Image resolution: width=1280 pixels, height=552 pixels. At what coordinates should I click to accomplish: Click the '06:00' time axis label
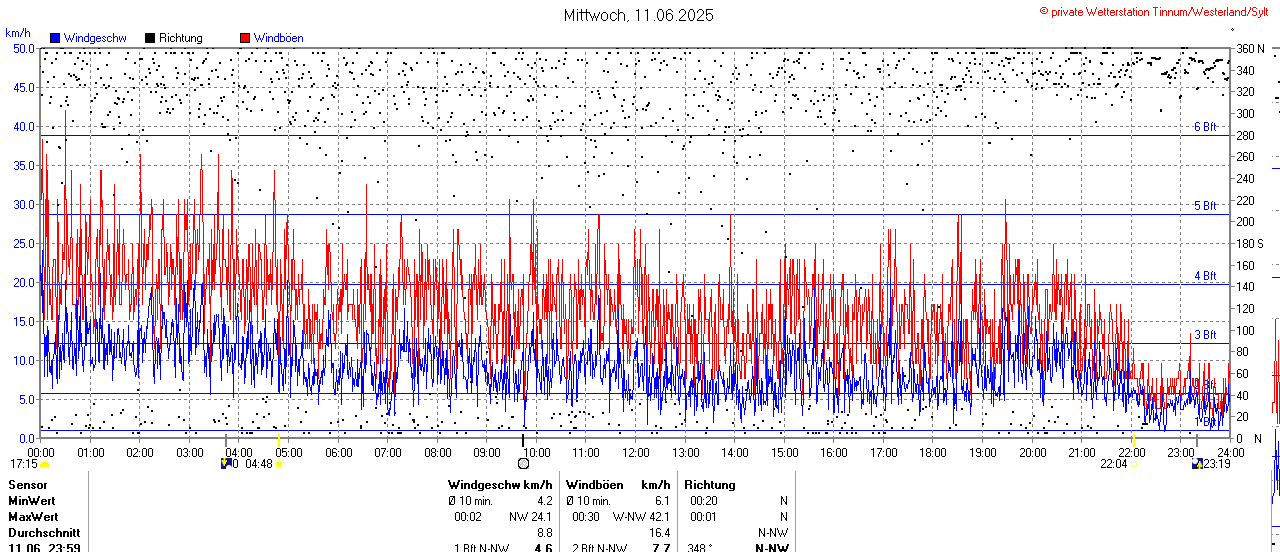[x=339, y=452]
